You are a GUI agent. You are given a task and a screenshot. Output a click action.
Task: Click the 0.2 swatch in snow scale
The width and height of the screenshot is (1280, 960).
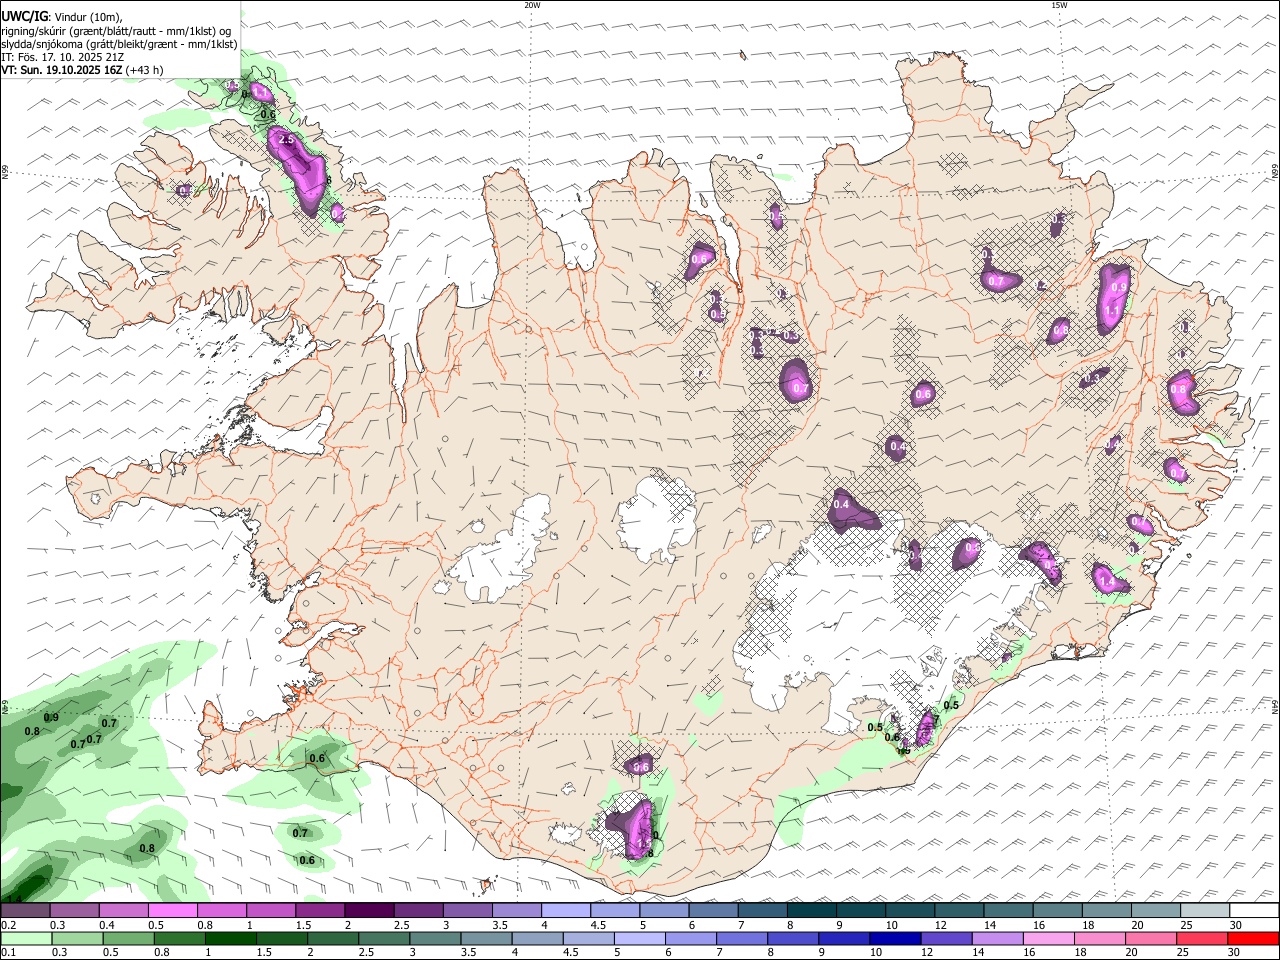click(26, 910)
